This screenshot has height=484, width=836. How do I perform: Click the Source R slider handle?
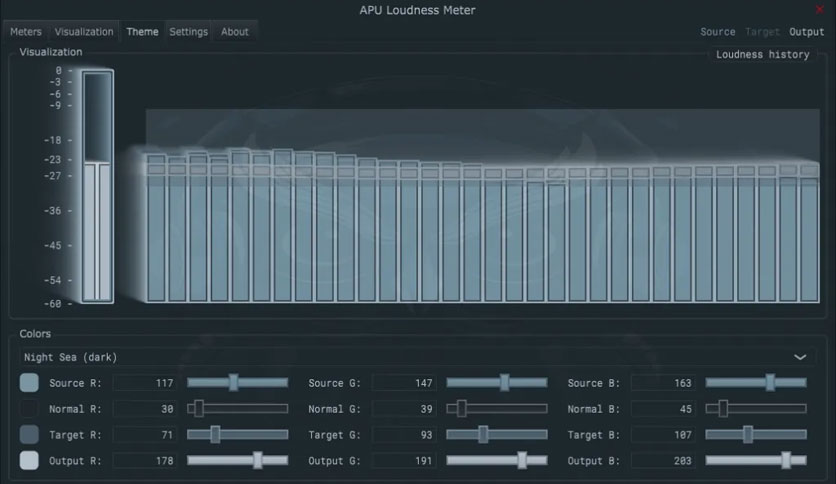pos(234,382)
